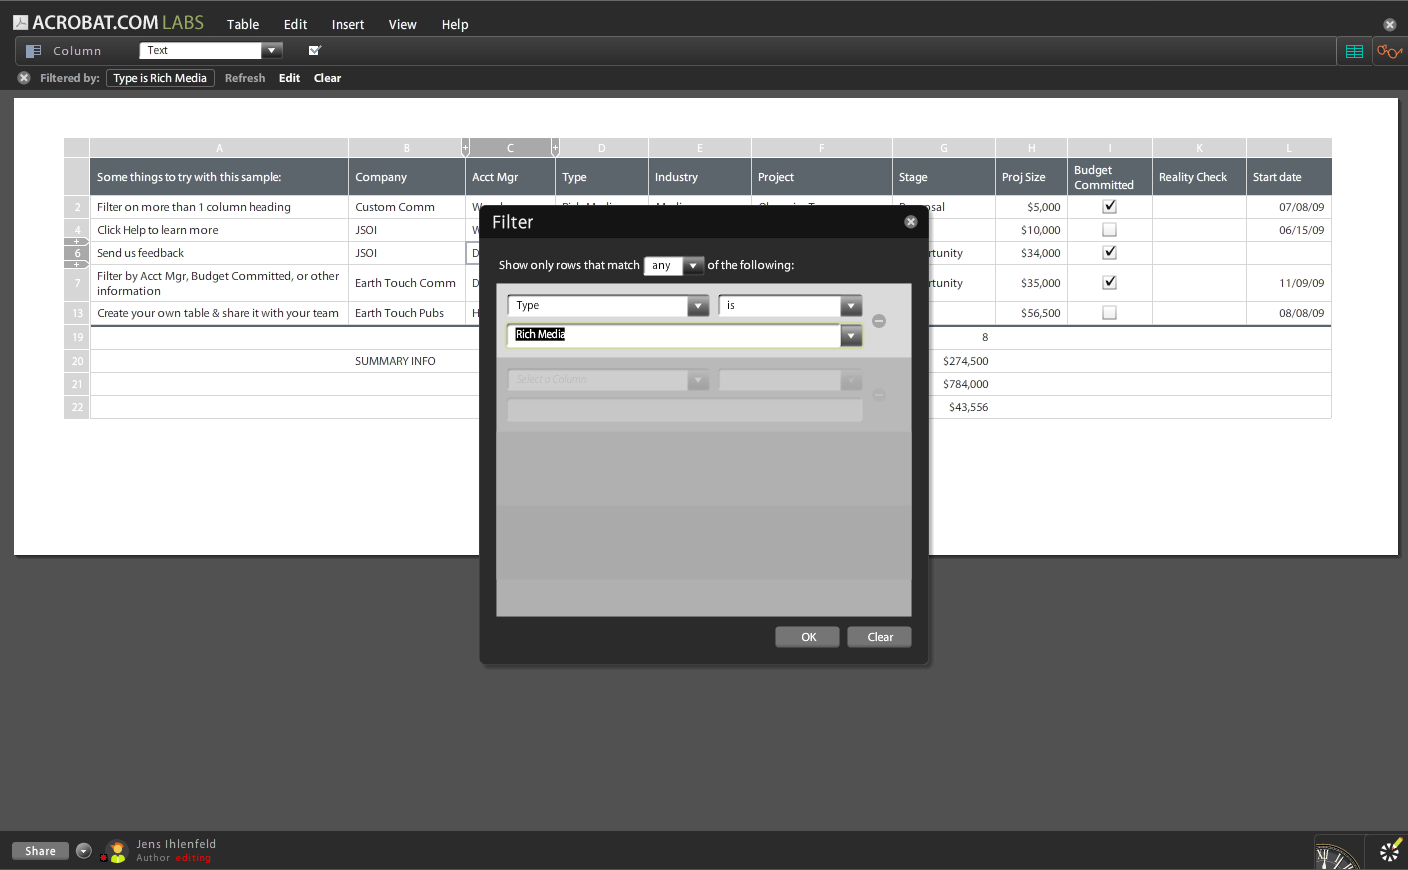
Task: Click Jens Ihlenfeld's author avatar icon
Action: pos(115,851)
